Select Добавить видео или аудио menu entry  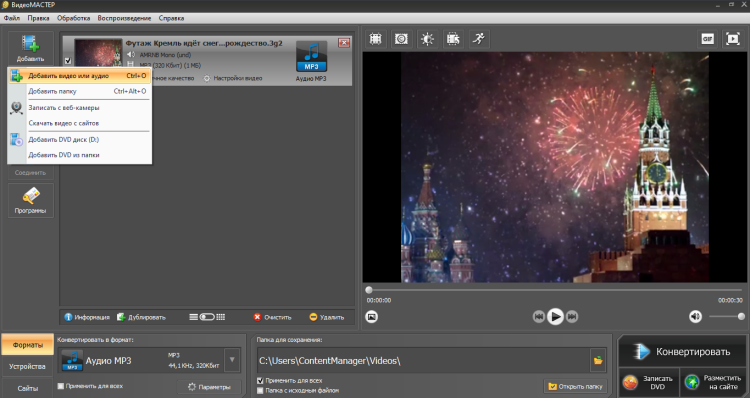pos(79,76)
